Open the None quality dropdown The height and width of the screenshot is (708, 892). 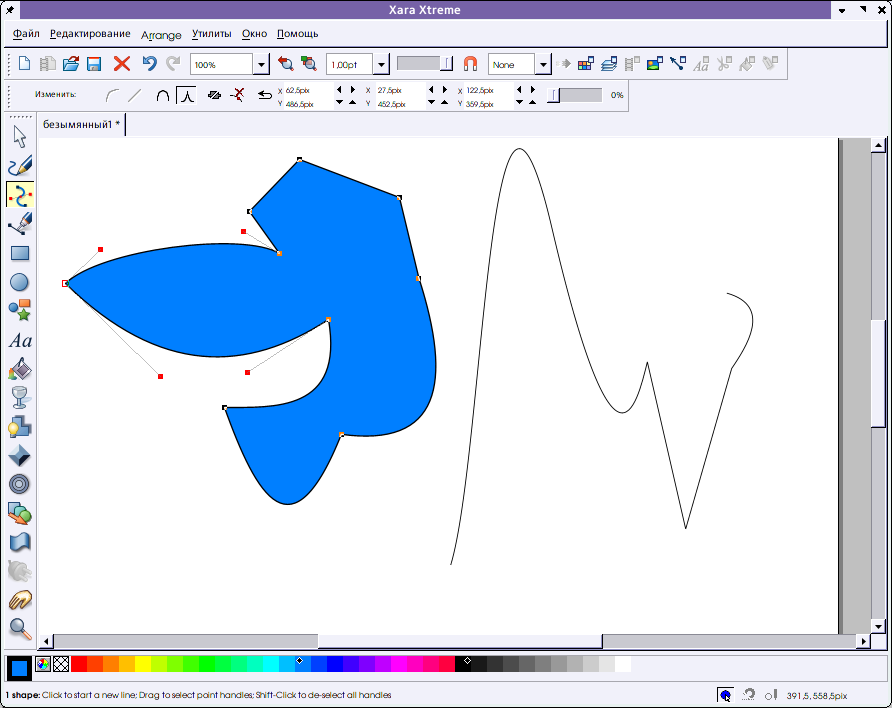pos(543,65)
